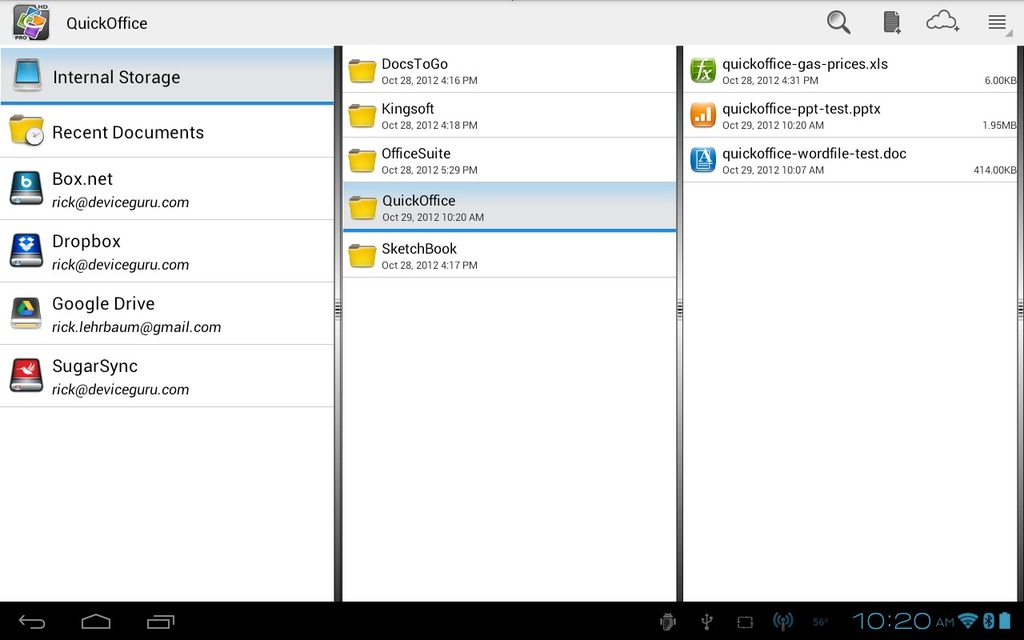Open the search magnifier icon
1024x640 pixels.
click(x=838, y=23)
